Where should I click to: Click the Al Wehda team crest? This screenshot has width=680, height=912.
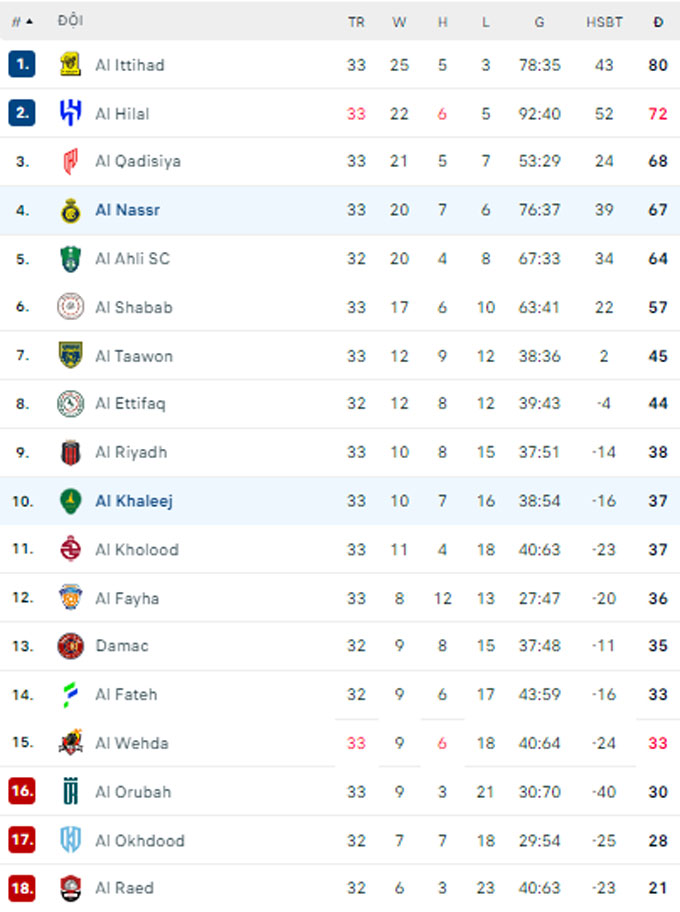[x=70, y=743]
